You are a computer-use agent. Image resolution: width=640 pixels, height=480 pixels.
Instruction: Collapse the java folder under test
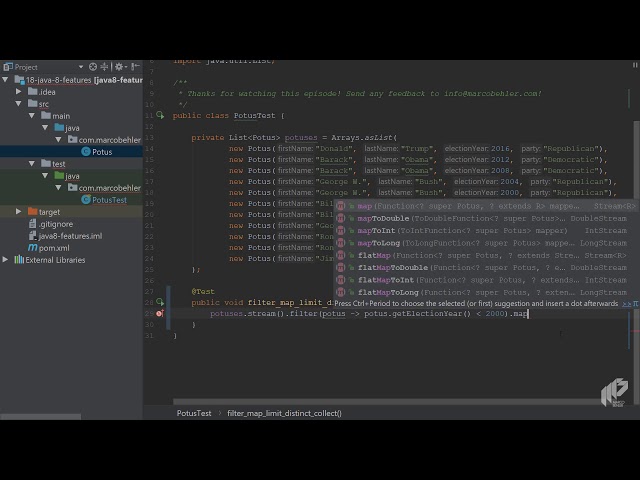pyautogui.click(x=45, y=176)
